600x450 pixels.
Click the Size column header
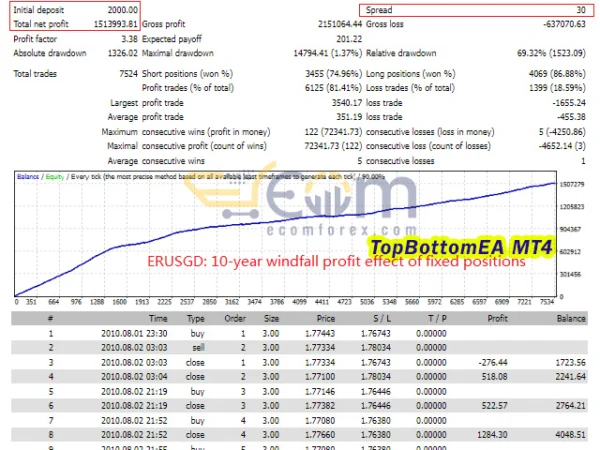[x=271, y=318]
